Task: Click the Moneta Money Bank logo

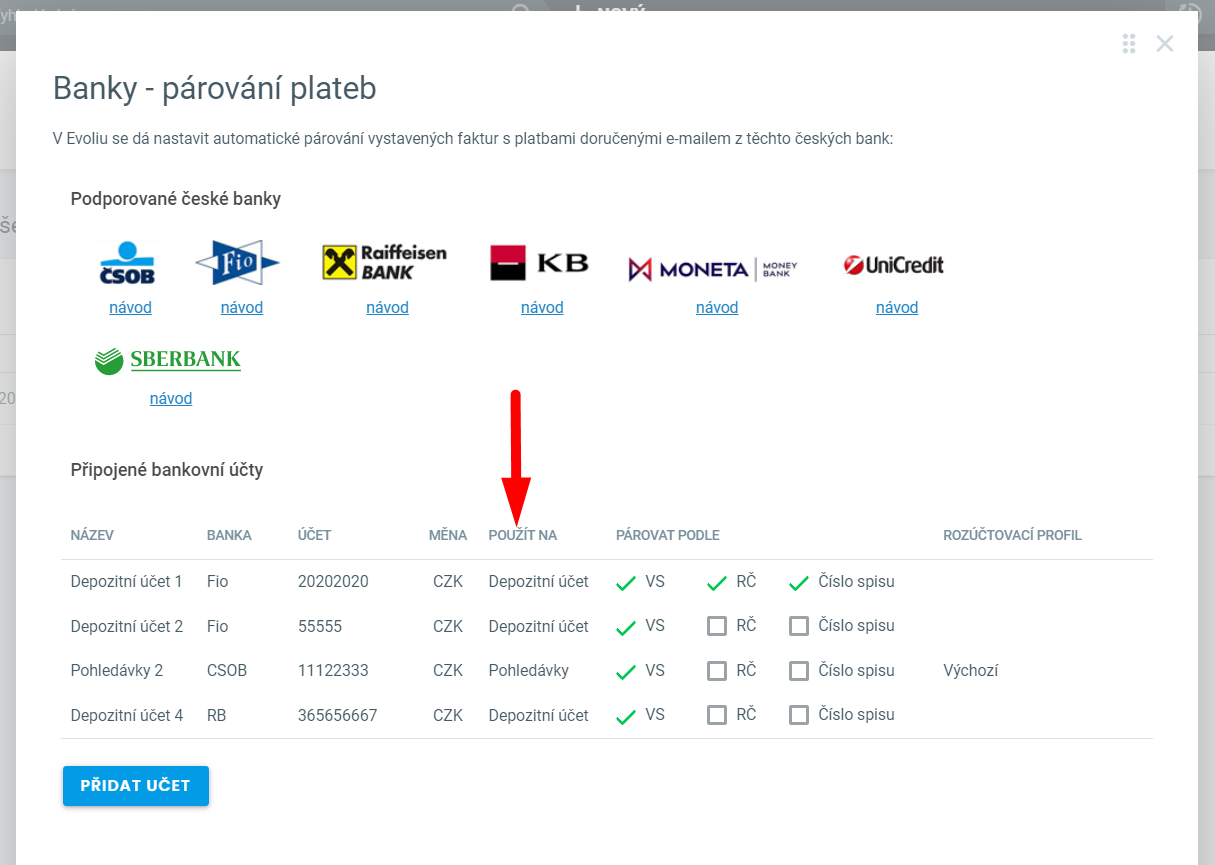Action: click(713, 268)
